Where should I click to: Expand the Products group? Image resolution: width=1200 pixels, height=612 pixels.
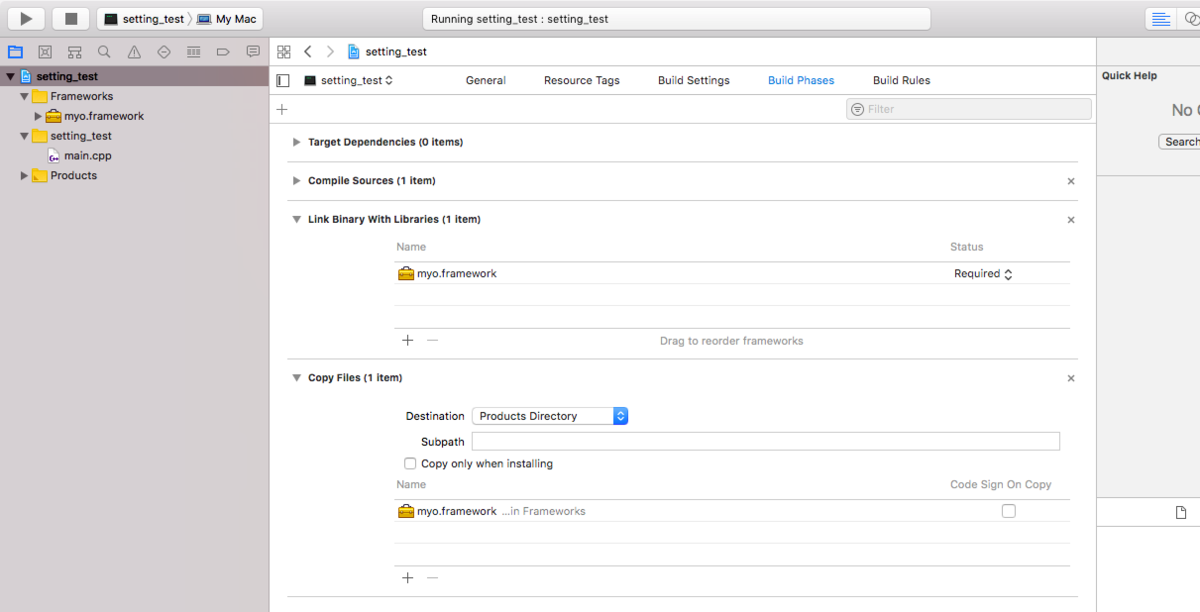tap(24, 176)
